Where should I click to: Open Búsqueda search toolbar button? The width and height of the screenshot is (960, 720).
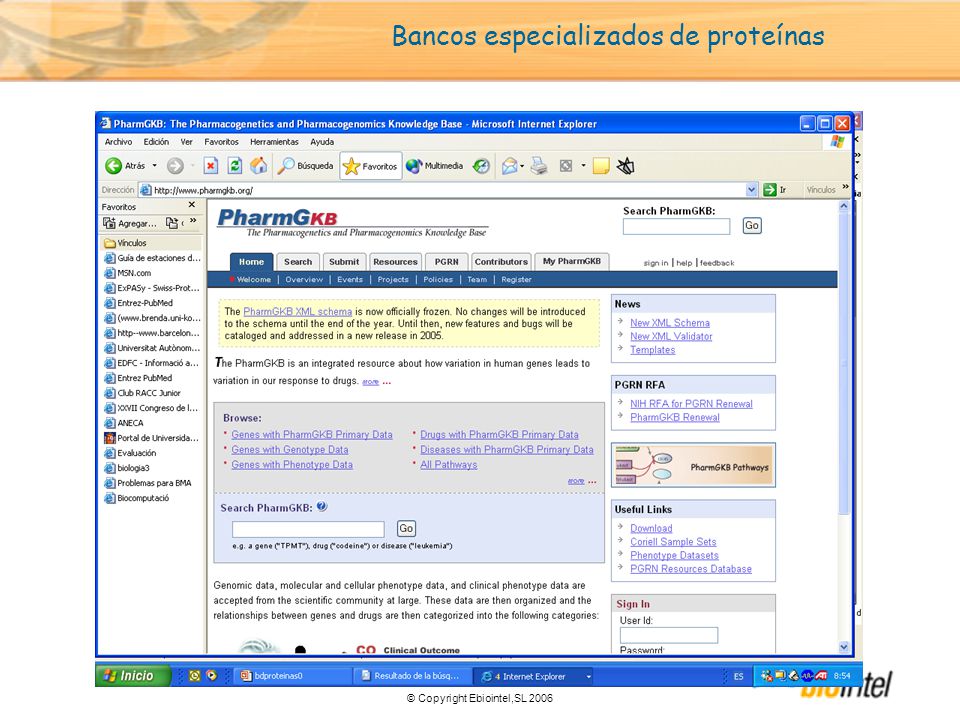coord(306,166)
